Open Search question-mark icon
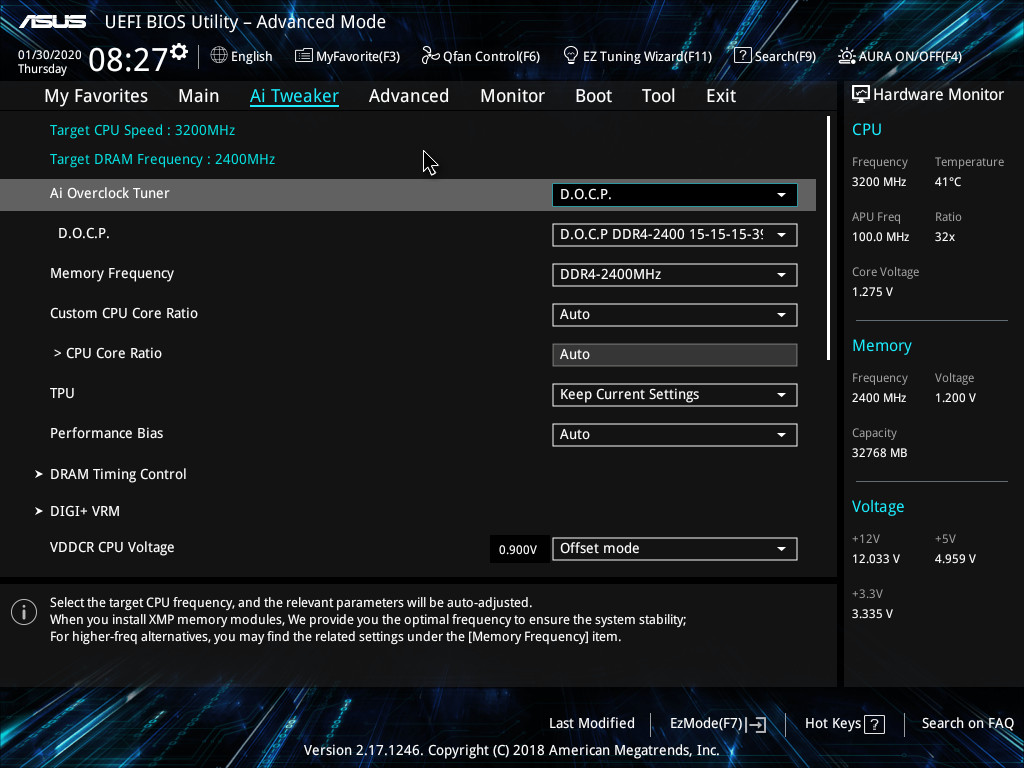 743,56
